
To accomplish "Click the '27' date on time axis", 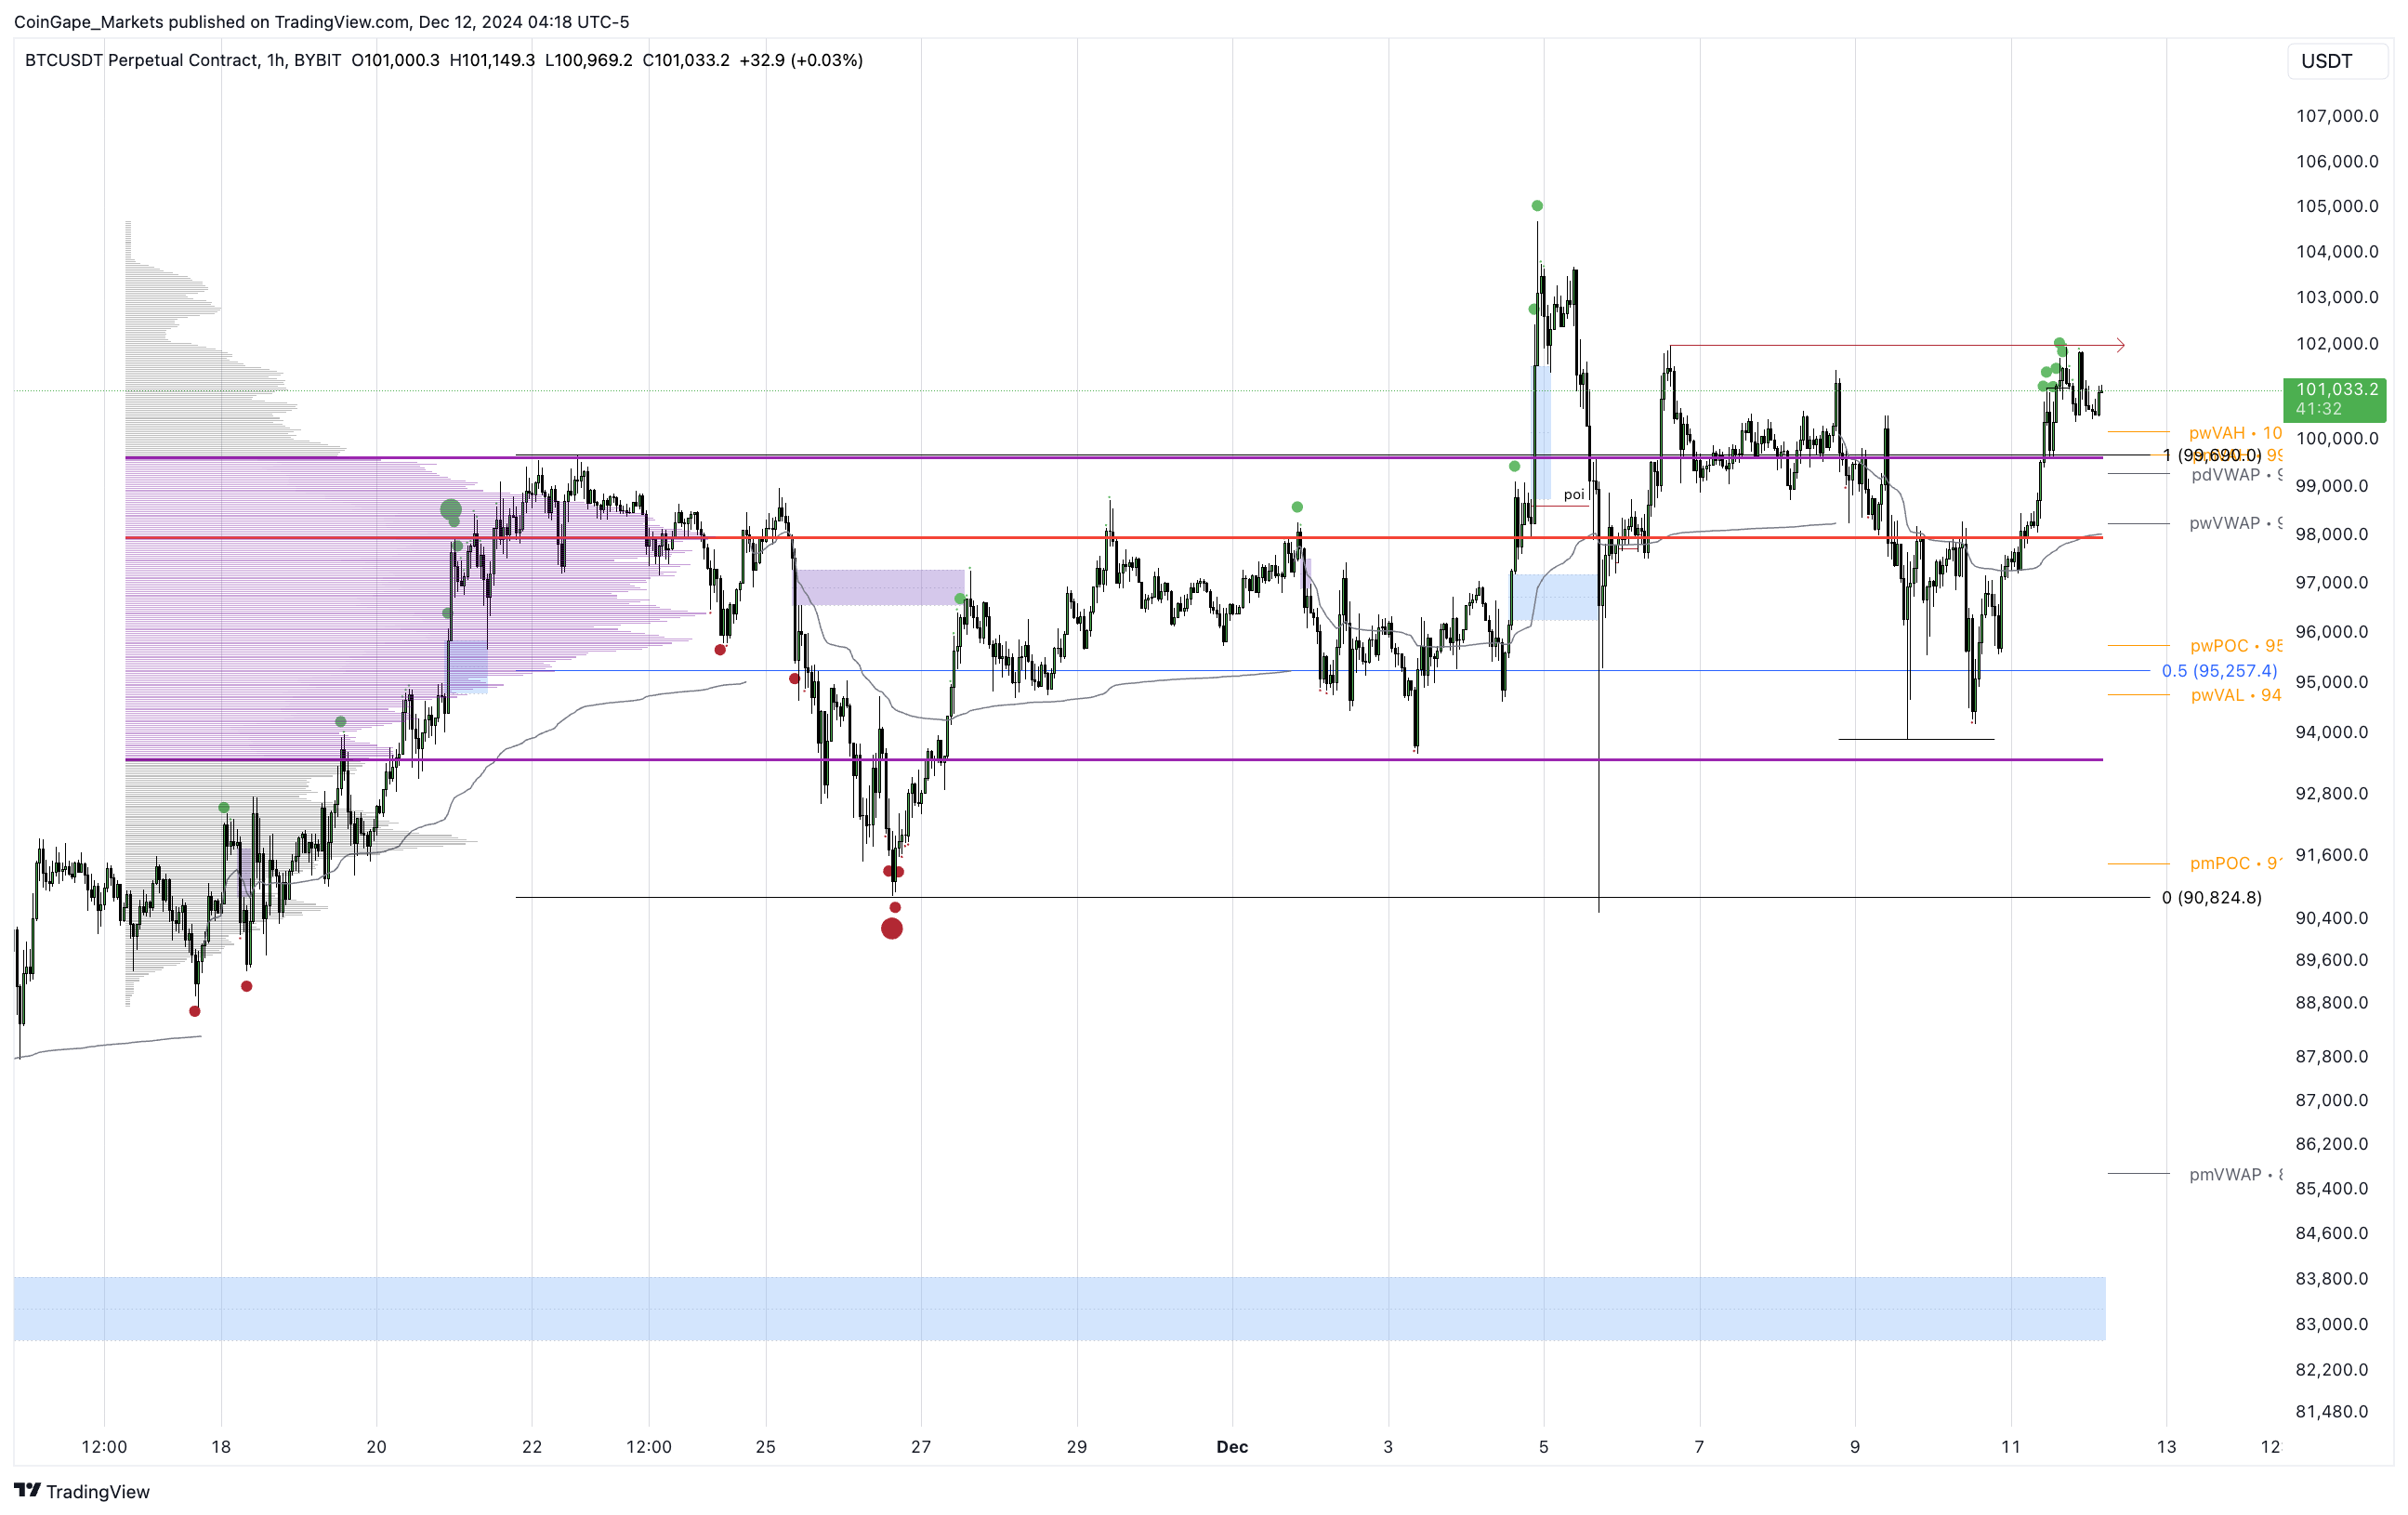I will [x=921, y=1447].
